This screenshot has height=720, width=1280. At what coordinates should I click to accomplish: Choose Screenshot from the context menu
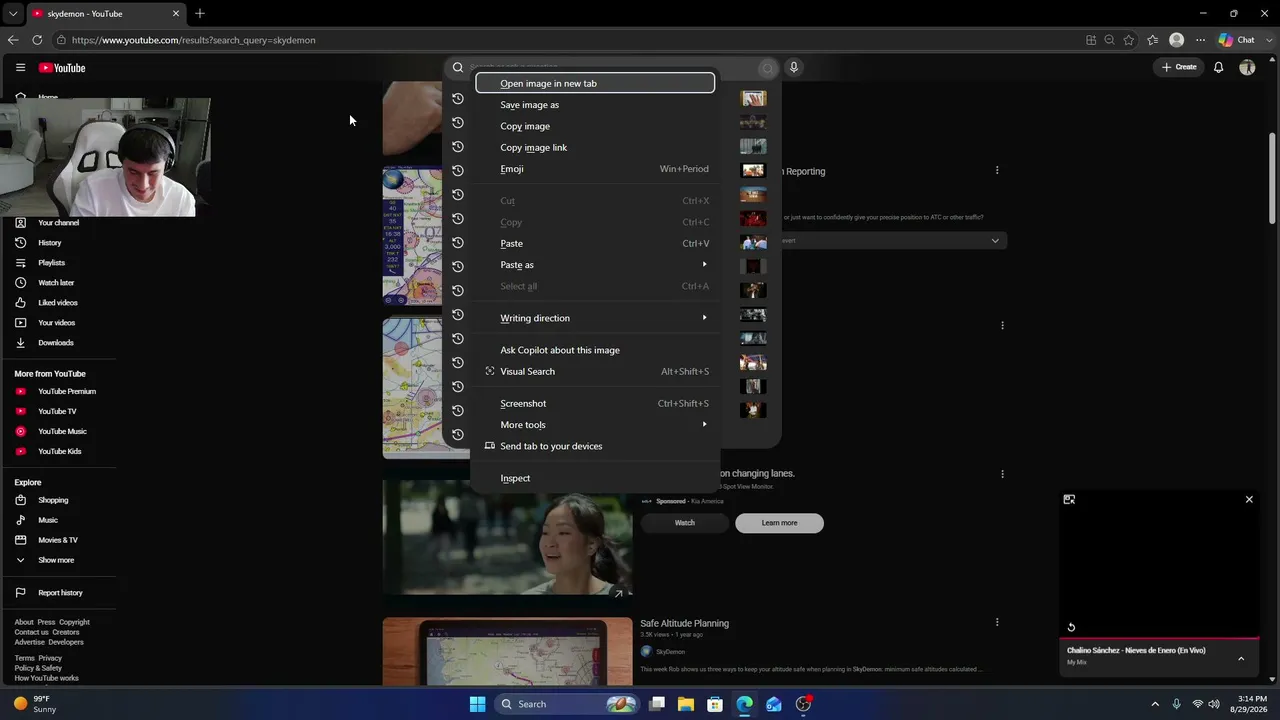(595, 403)
